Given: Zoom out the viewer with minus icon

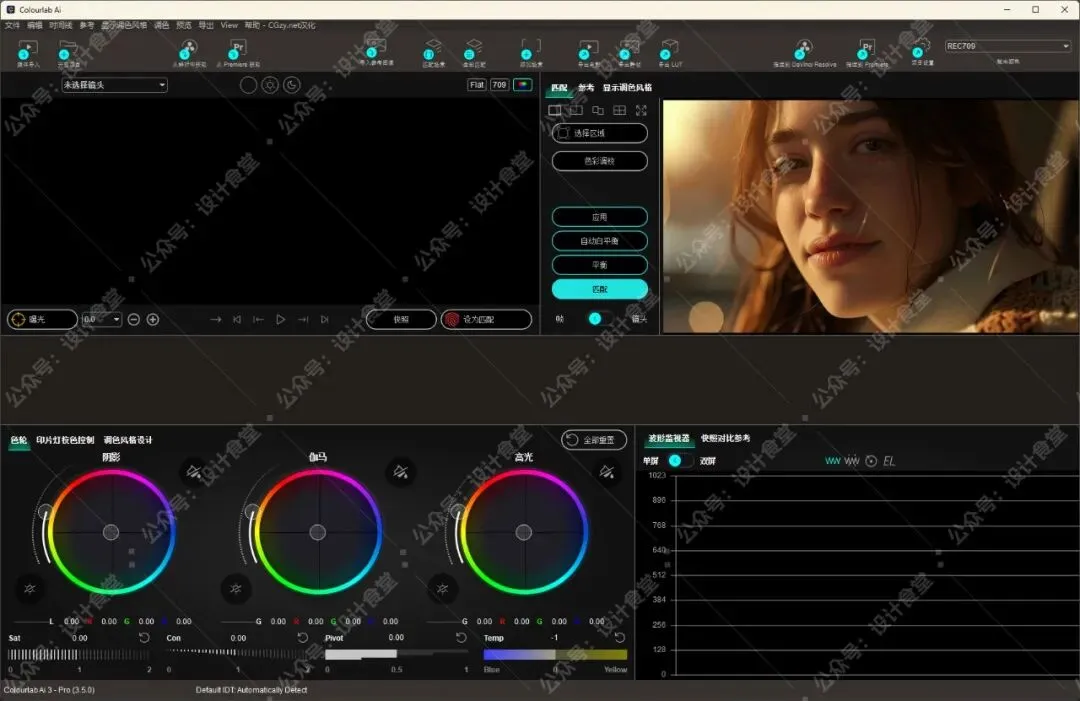Looking at the screenshot, I should point(134,320).
